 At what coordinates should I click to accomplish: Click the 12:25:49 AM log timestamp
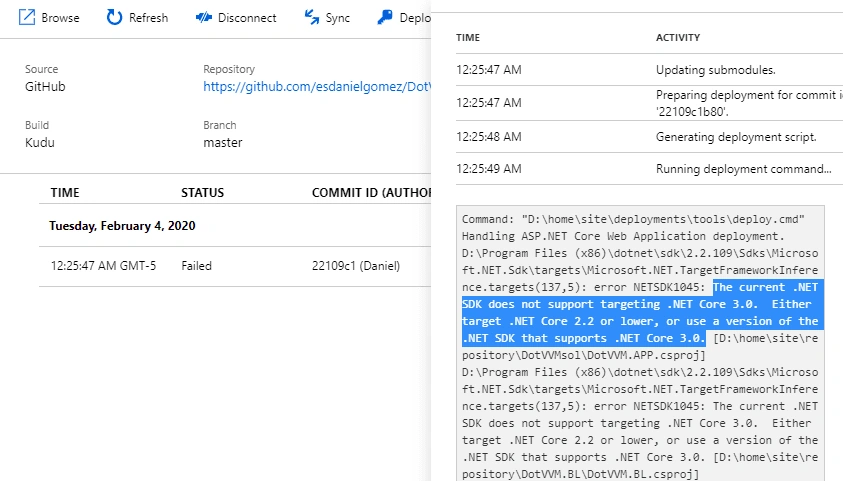[489, 169]
